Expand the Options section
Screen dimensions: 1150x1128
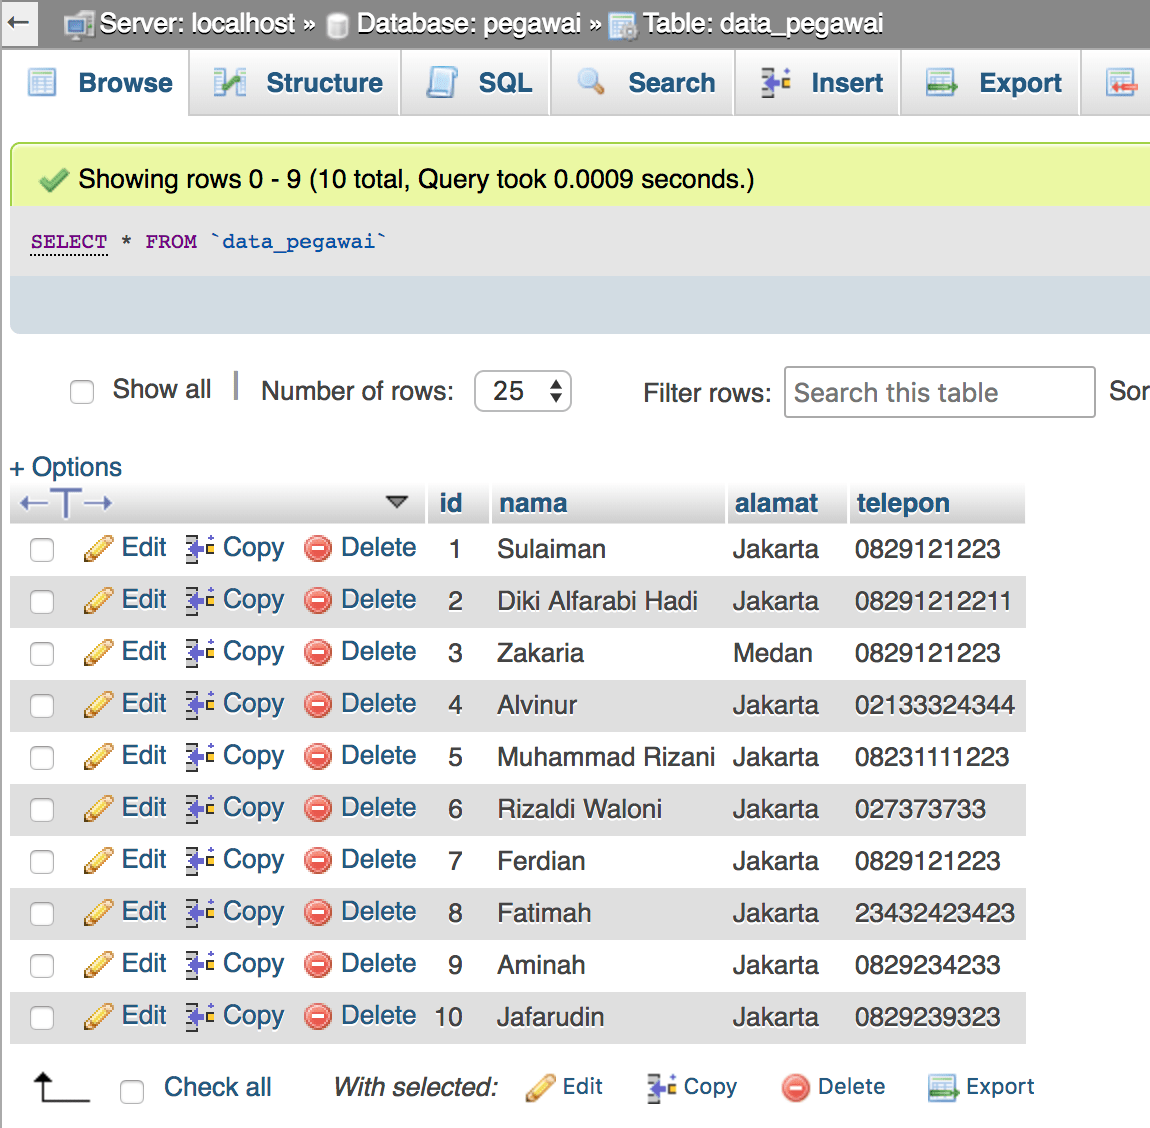point(66,467)
